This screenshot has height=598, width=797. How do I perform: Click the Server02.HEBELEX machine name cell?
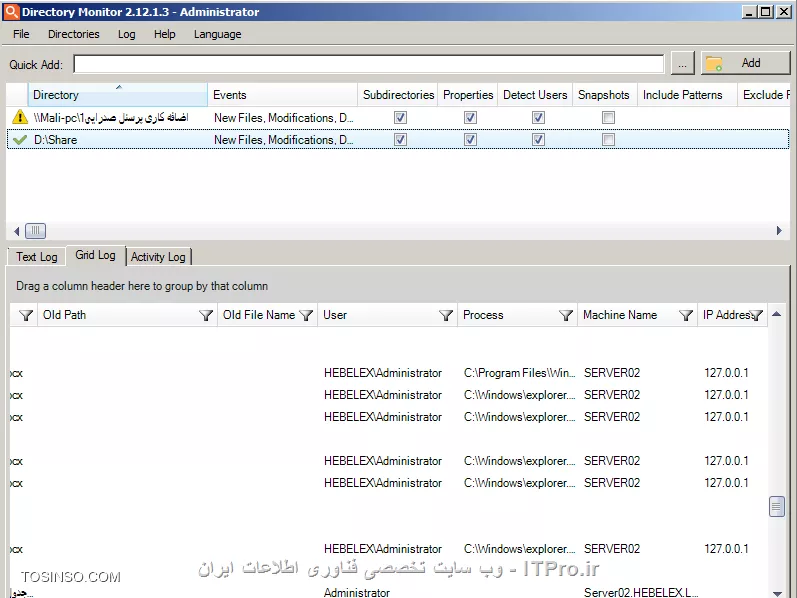click(x=640, y=592)
